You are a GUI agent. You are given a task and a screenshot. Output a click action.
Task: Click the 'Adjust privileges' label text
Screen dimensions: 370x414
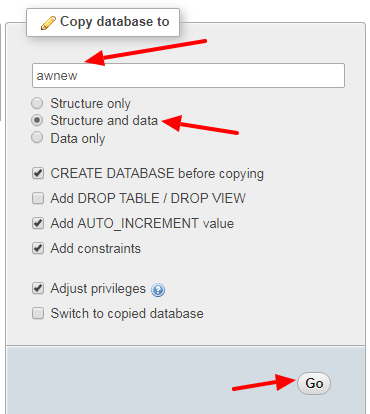tap(98, 289)
